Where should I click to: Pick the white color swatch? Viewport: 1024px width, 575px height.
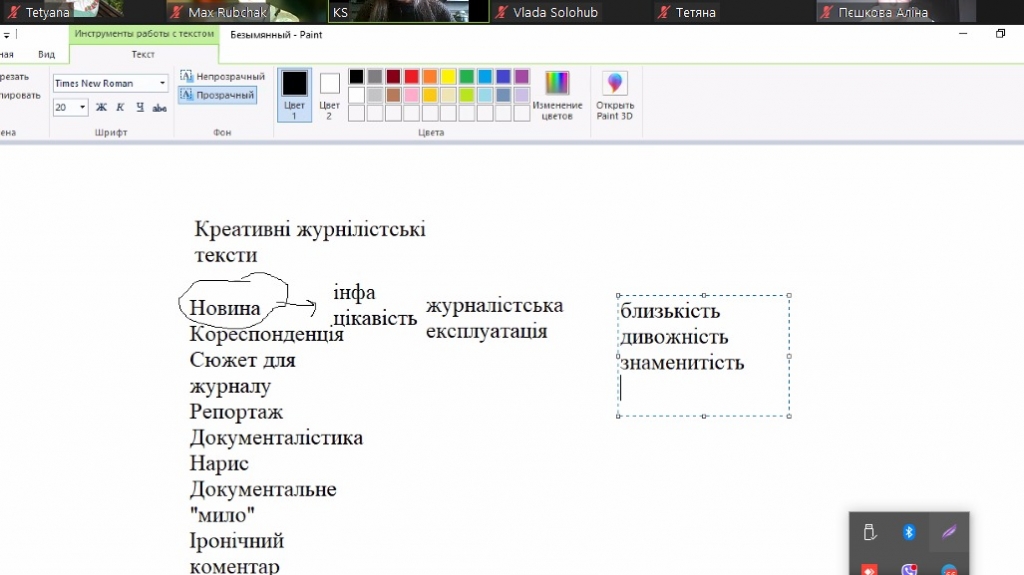point(356,95)
